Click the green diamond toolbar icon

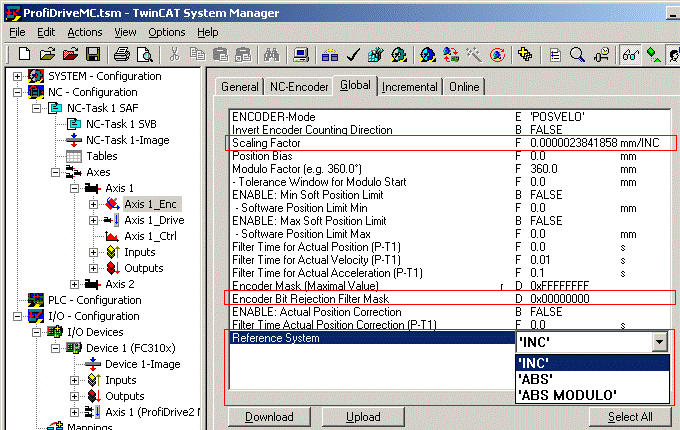(x=653, y=55)
